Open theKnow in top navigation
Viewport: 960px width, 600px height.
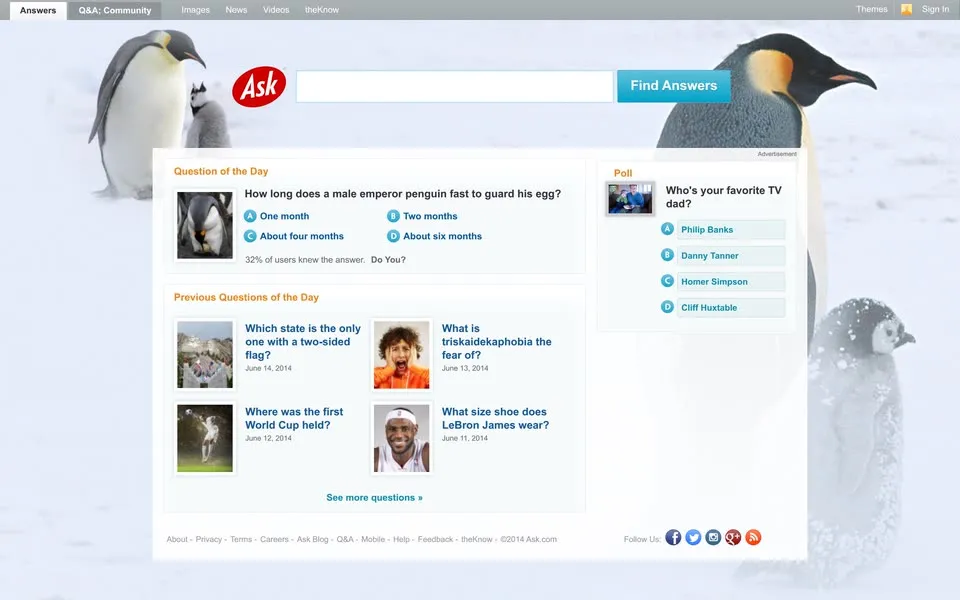(322, 10)
